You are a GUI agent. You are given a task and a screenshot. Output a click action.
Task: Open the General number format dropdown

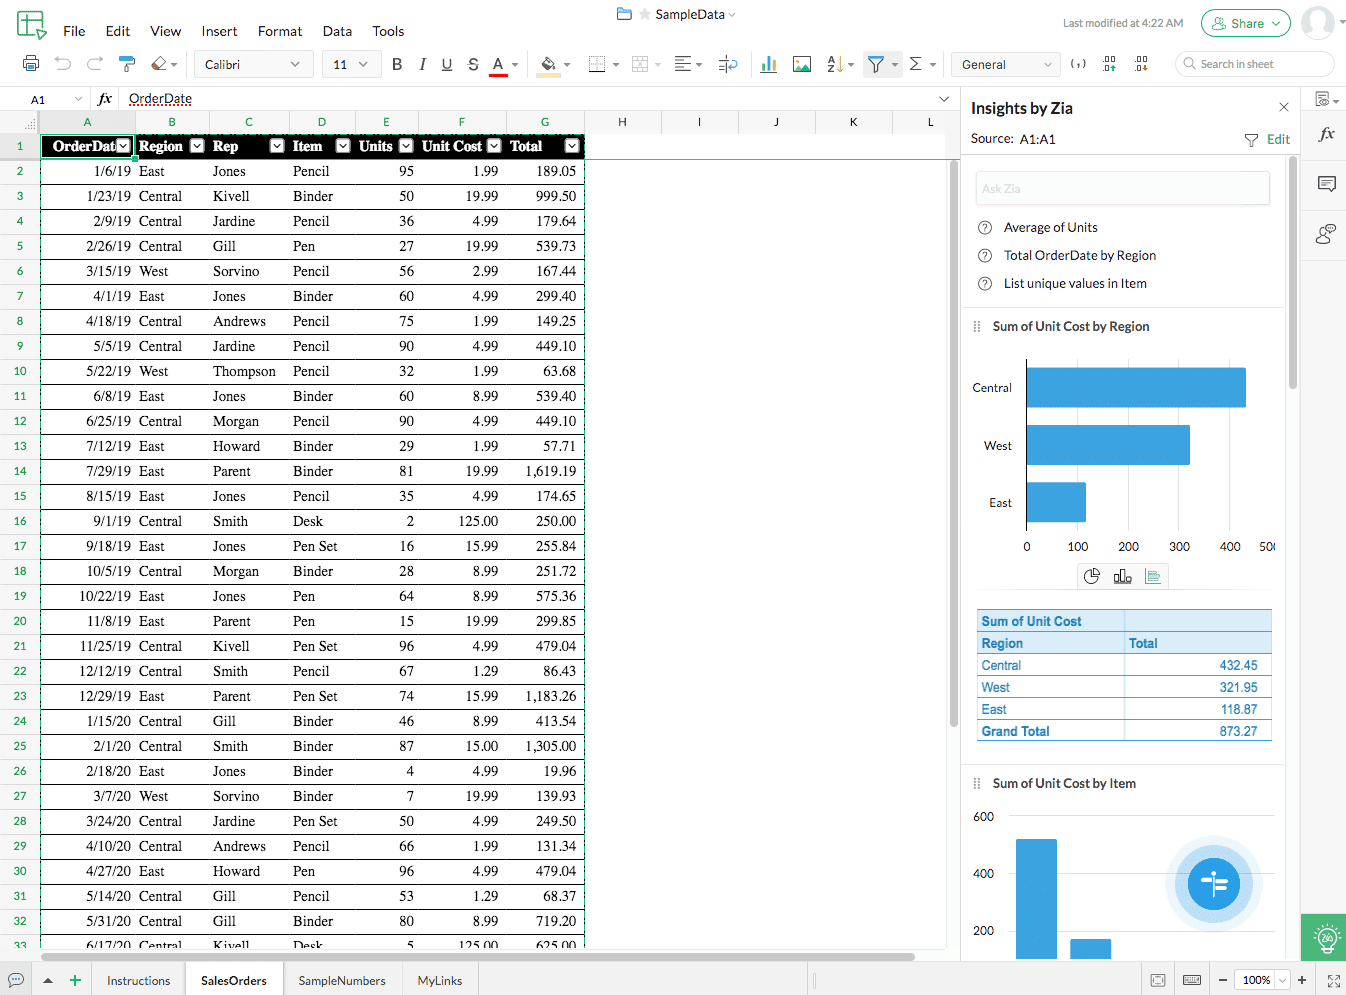[x=1006, y=64]
